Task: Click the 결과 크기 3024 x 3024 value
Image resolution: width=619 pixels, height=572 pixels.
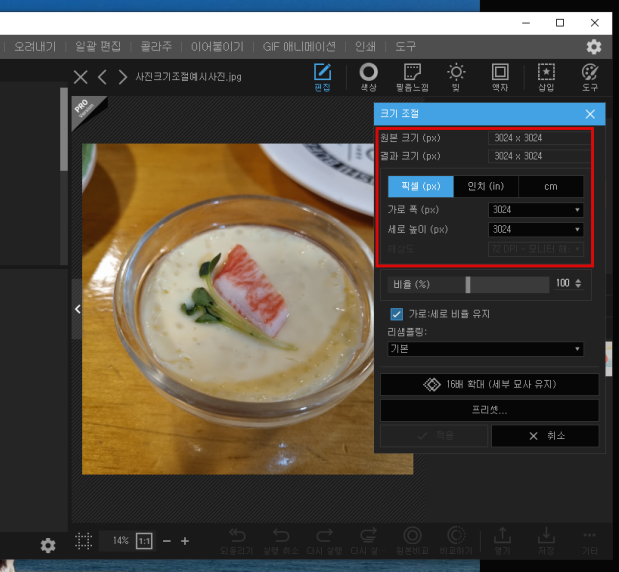Action: tap(539, 156)
